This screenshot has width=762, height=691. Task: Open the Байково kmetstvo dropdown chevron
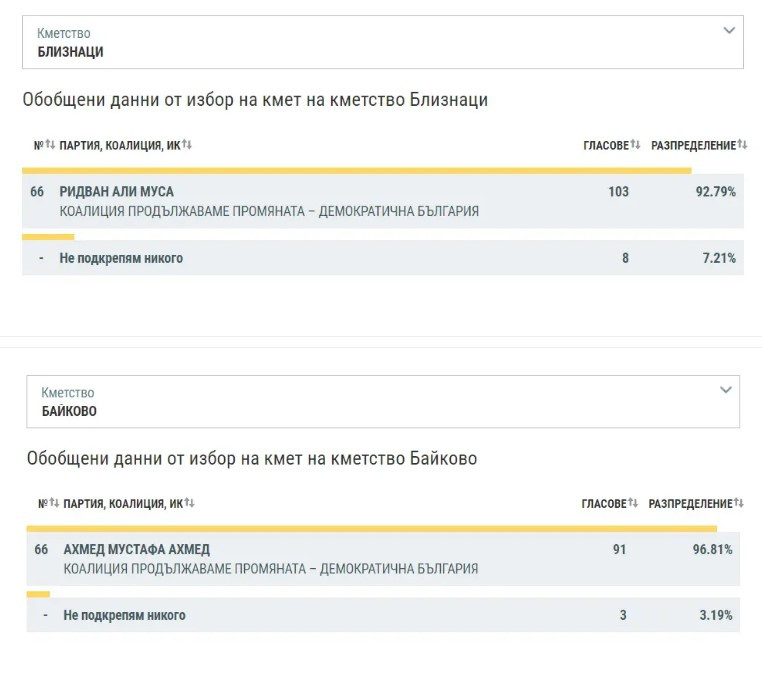(x=726, y=390)
